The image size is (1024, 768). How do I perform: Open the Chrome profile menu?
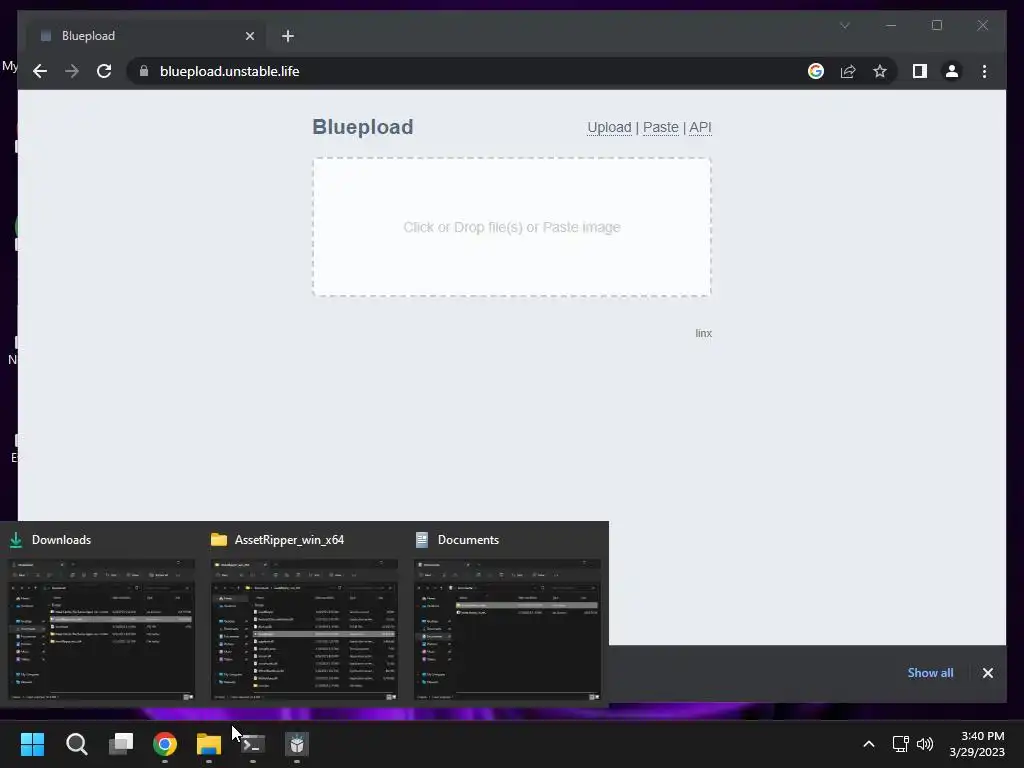click(952, 71)
